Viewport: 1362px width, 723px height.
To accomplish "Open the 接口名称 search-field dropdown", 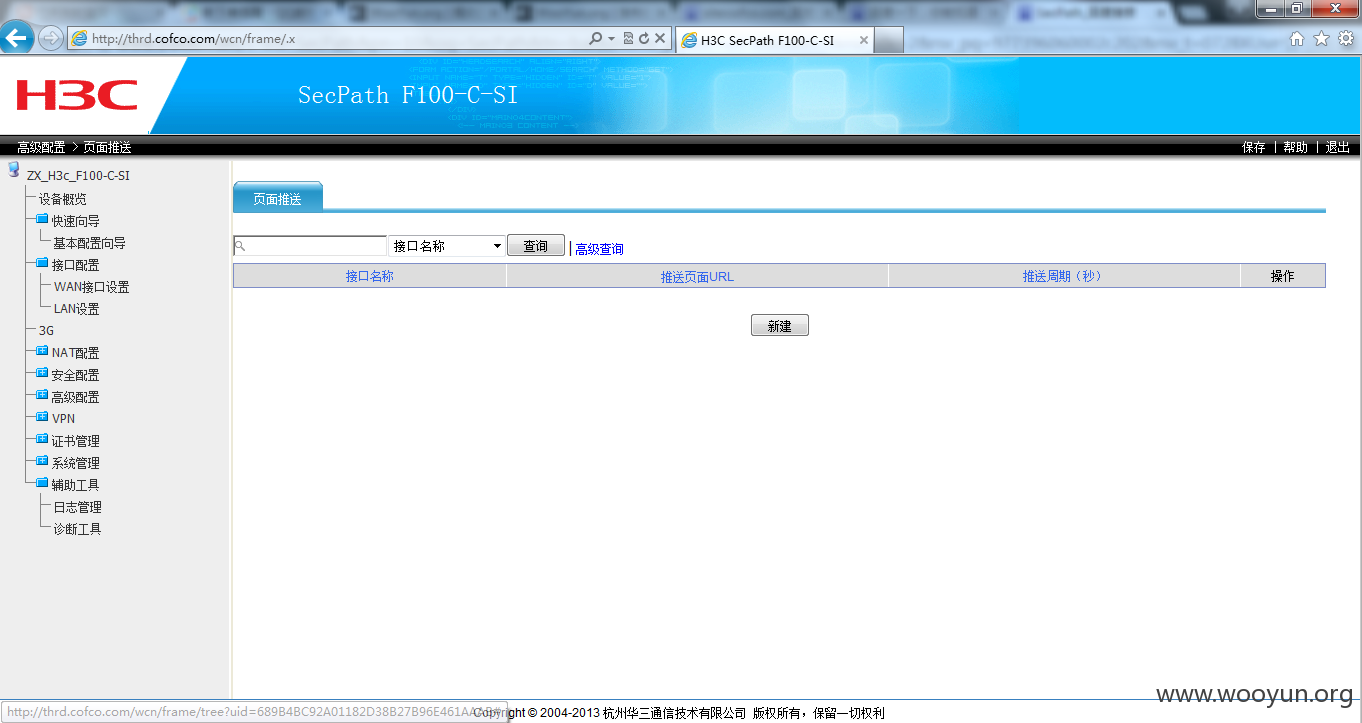I will click(447, 246).
